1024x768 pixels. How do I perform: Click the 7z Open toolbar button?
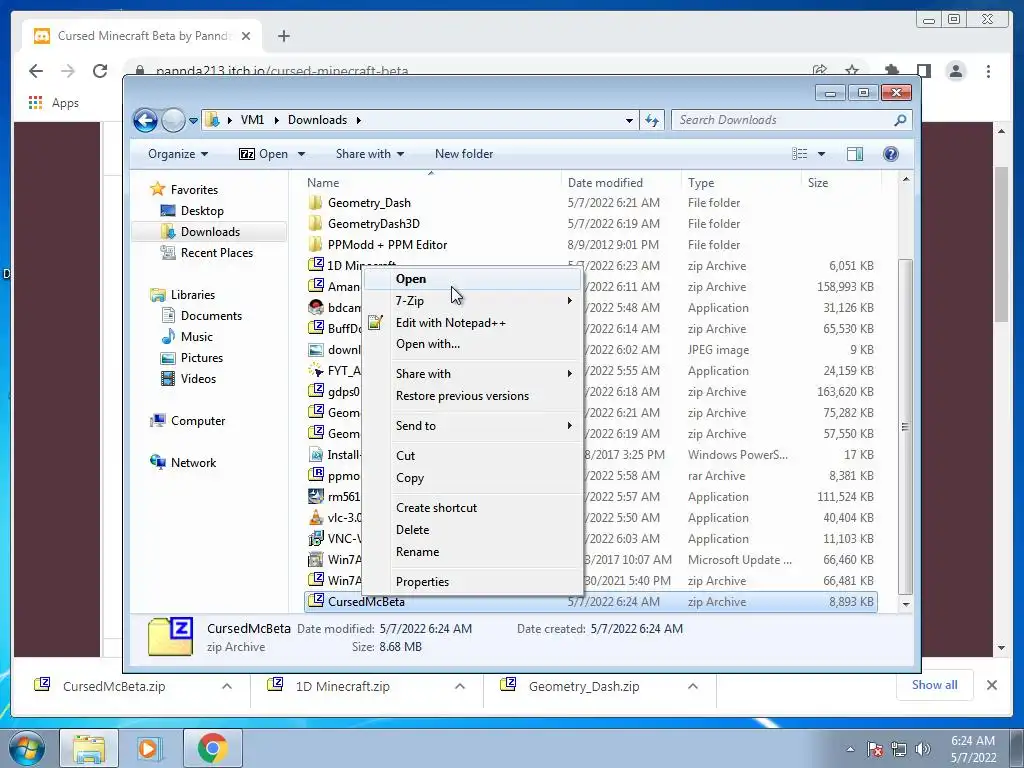click(x=263, y=154)
